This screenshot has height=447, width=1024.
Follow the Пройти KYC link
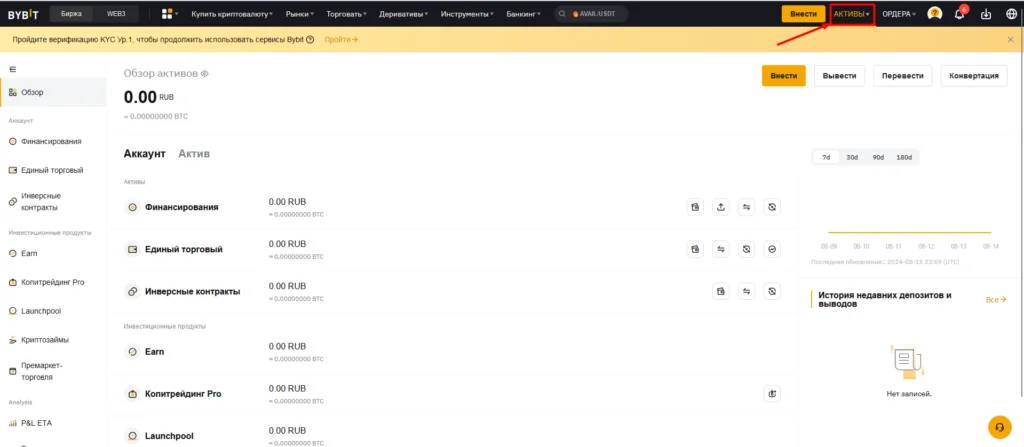coord(341,40)
